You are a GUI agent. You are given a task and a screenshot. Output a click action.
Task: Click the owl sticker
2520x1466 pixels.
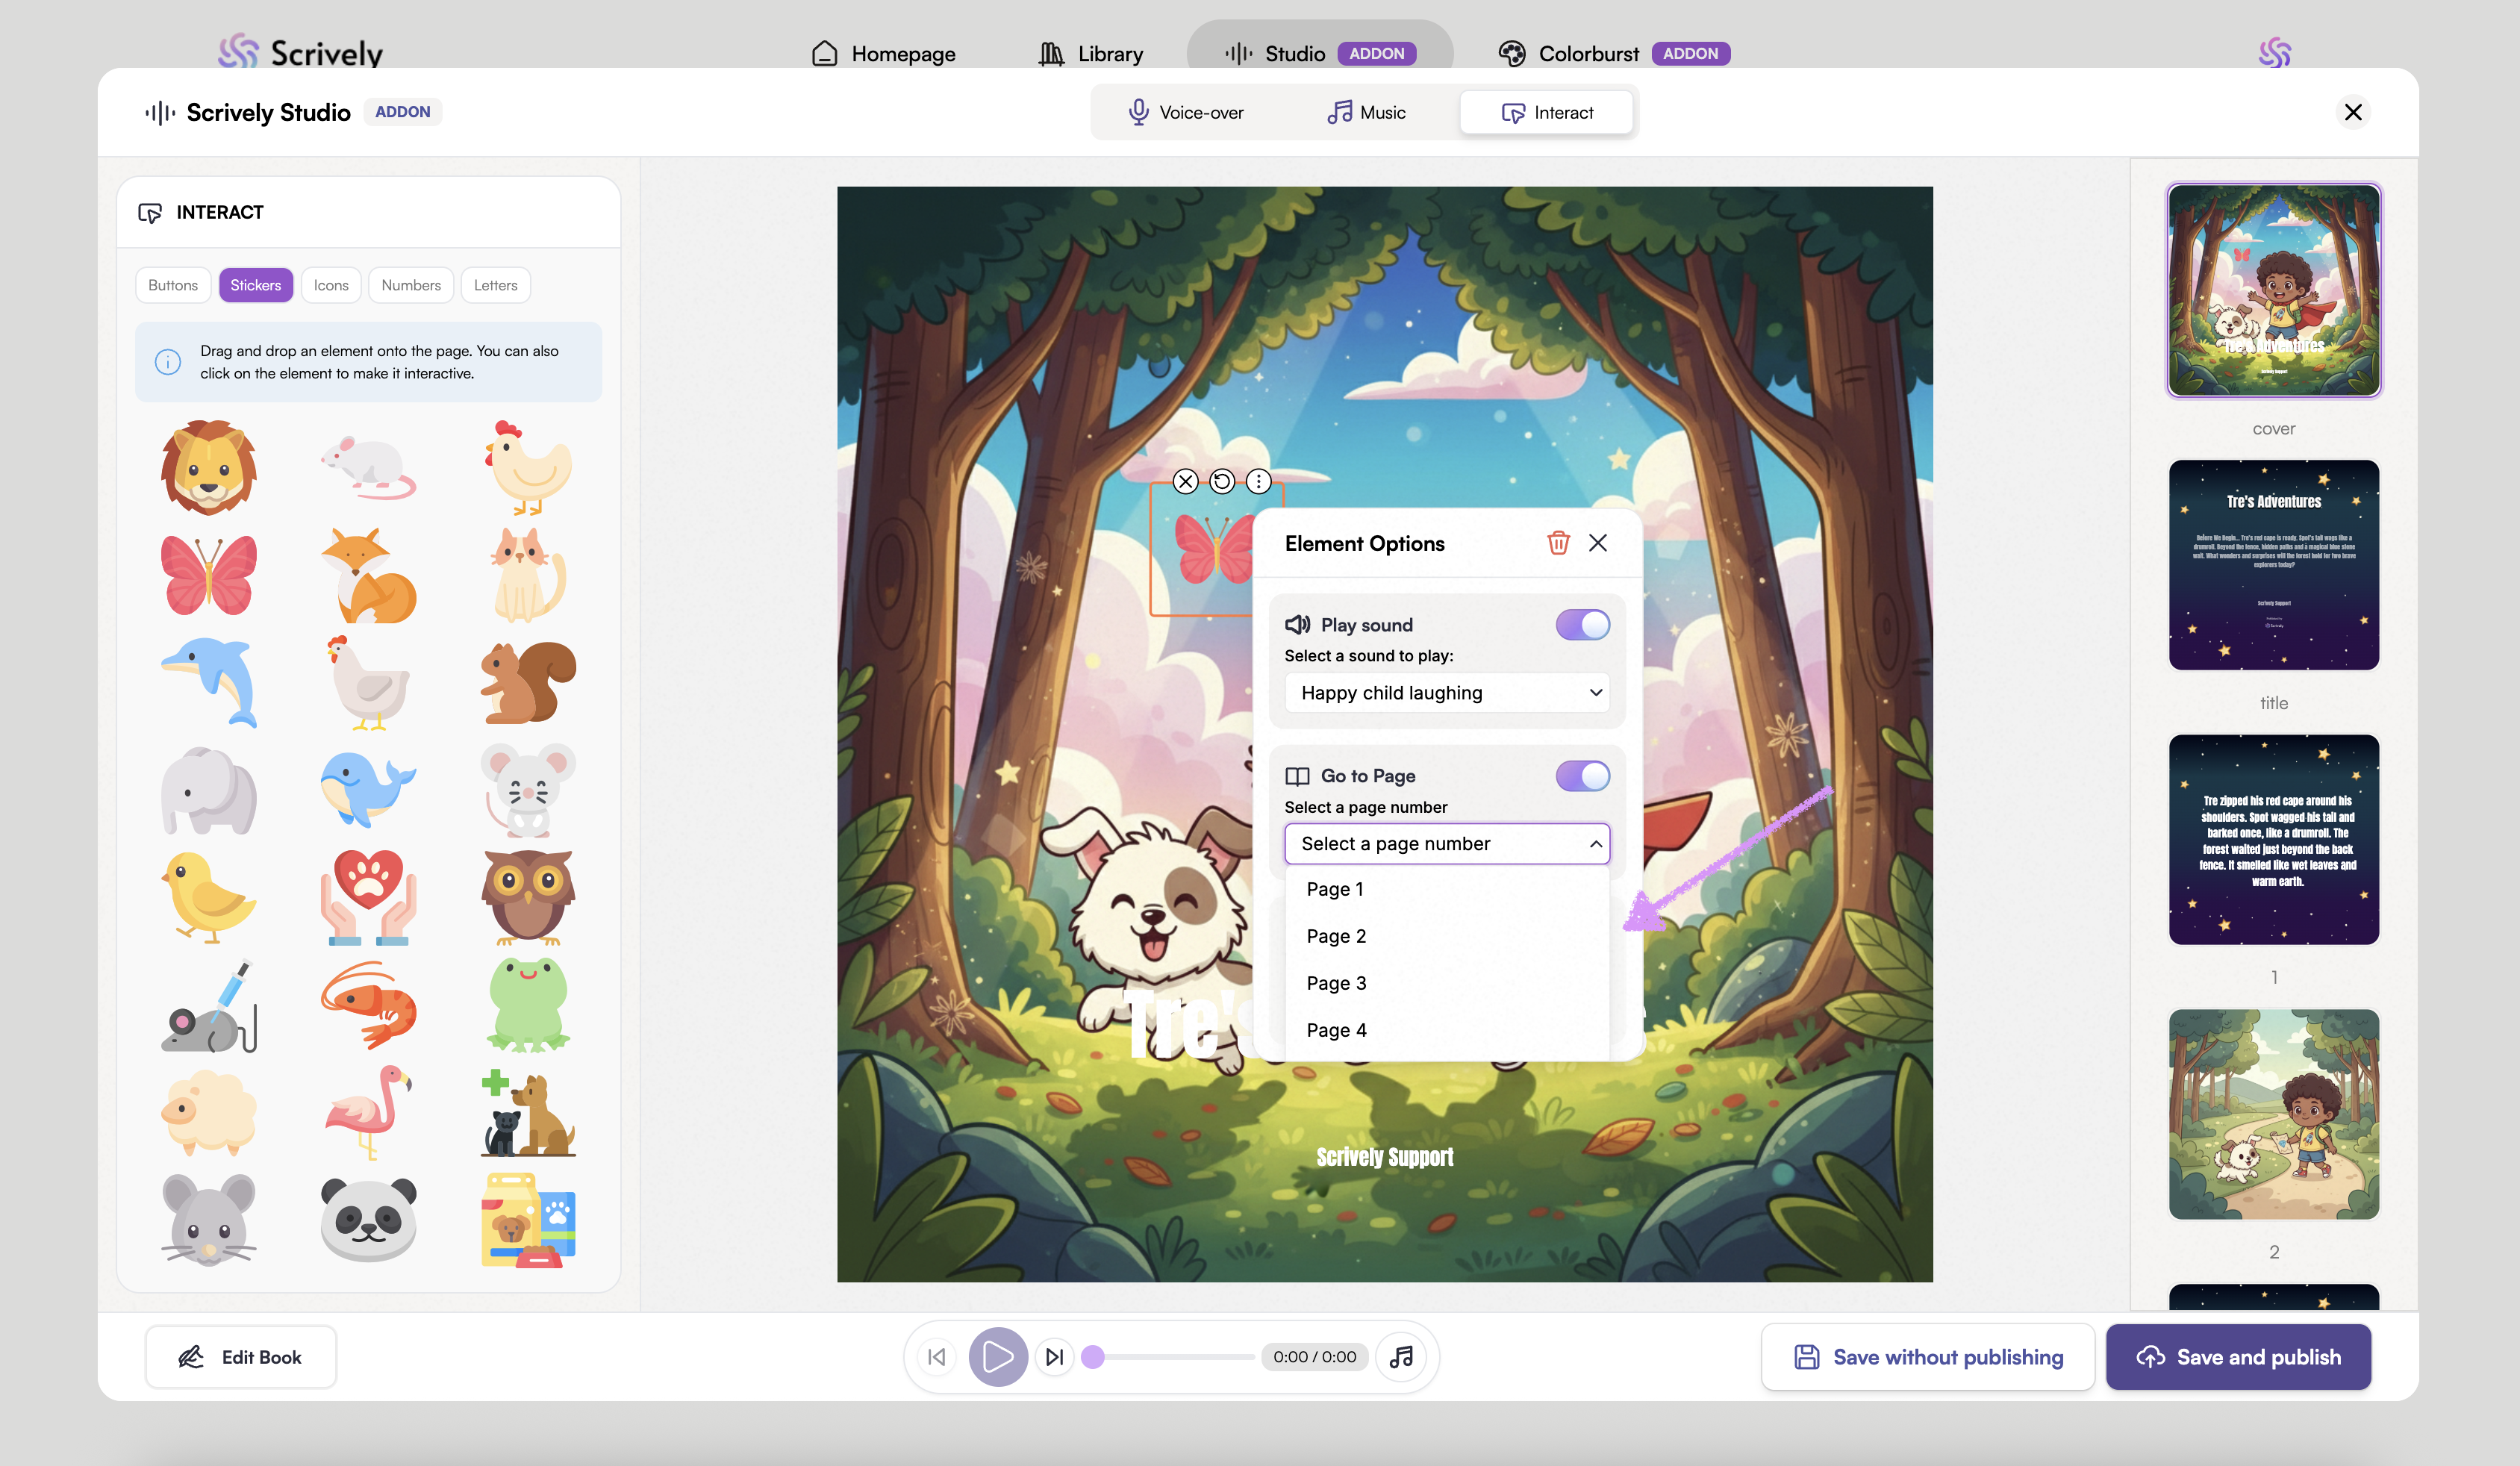(x=528, y=897)
